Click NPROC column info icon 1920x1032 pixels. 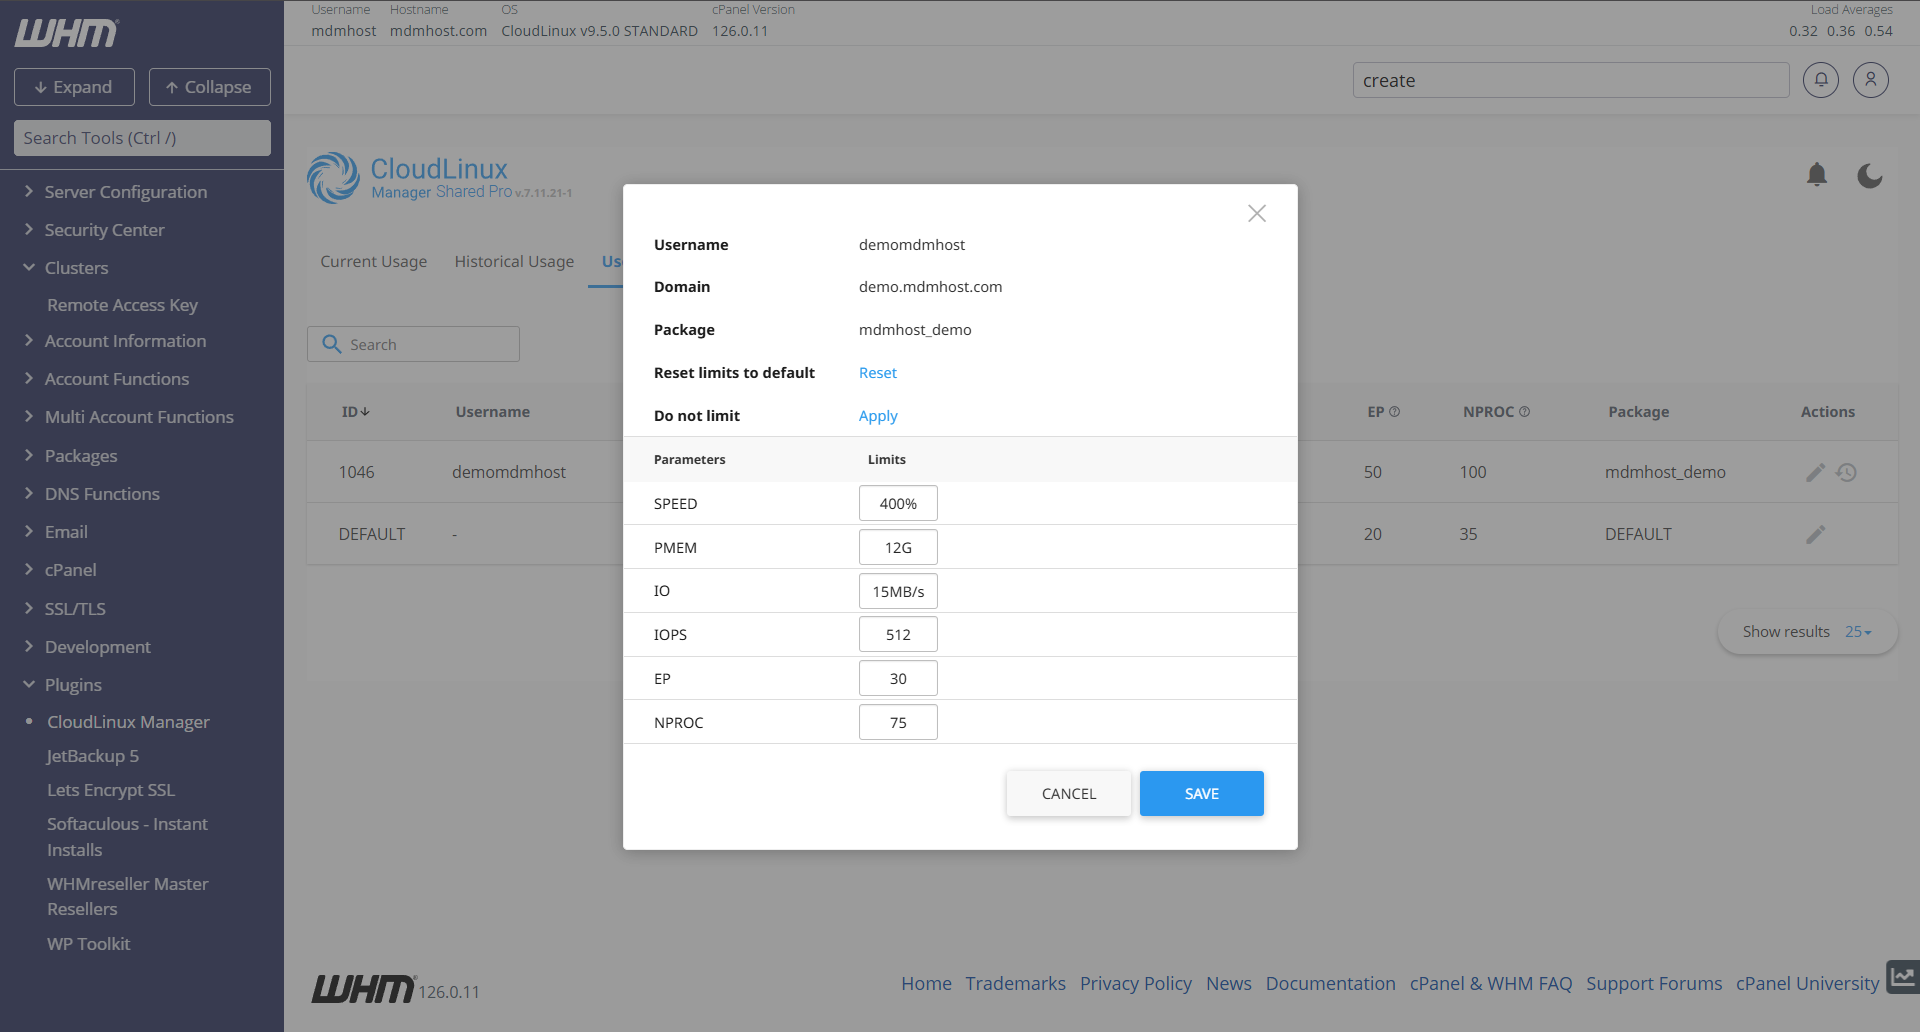click(1524, 411)
